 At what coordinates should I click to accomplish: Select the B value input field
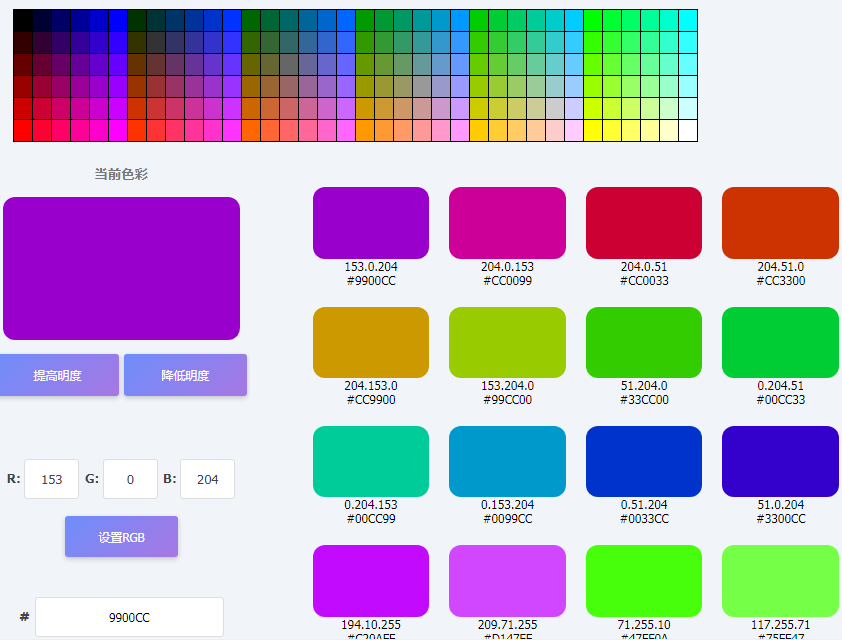tap(207, 479)
